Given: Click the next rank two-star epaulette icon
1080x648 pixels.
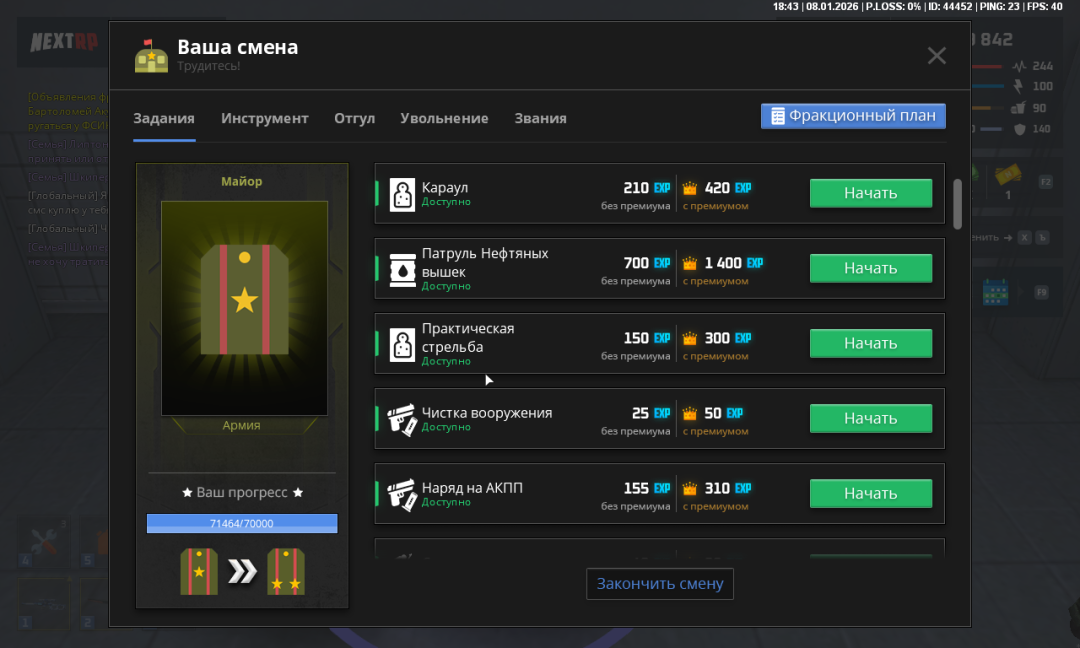Looking at the screenshot, I should [286, 572].
